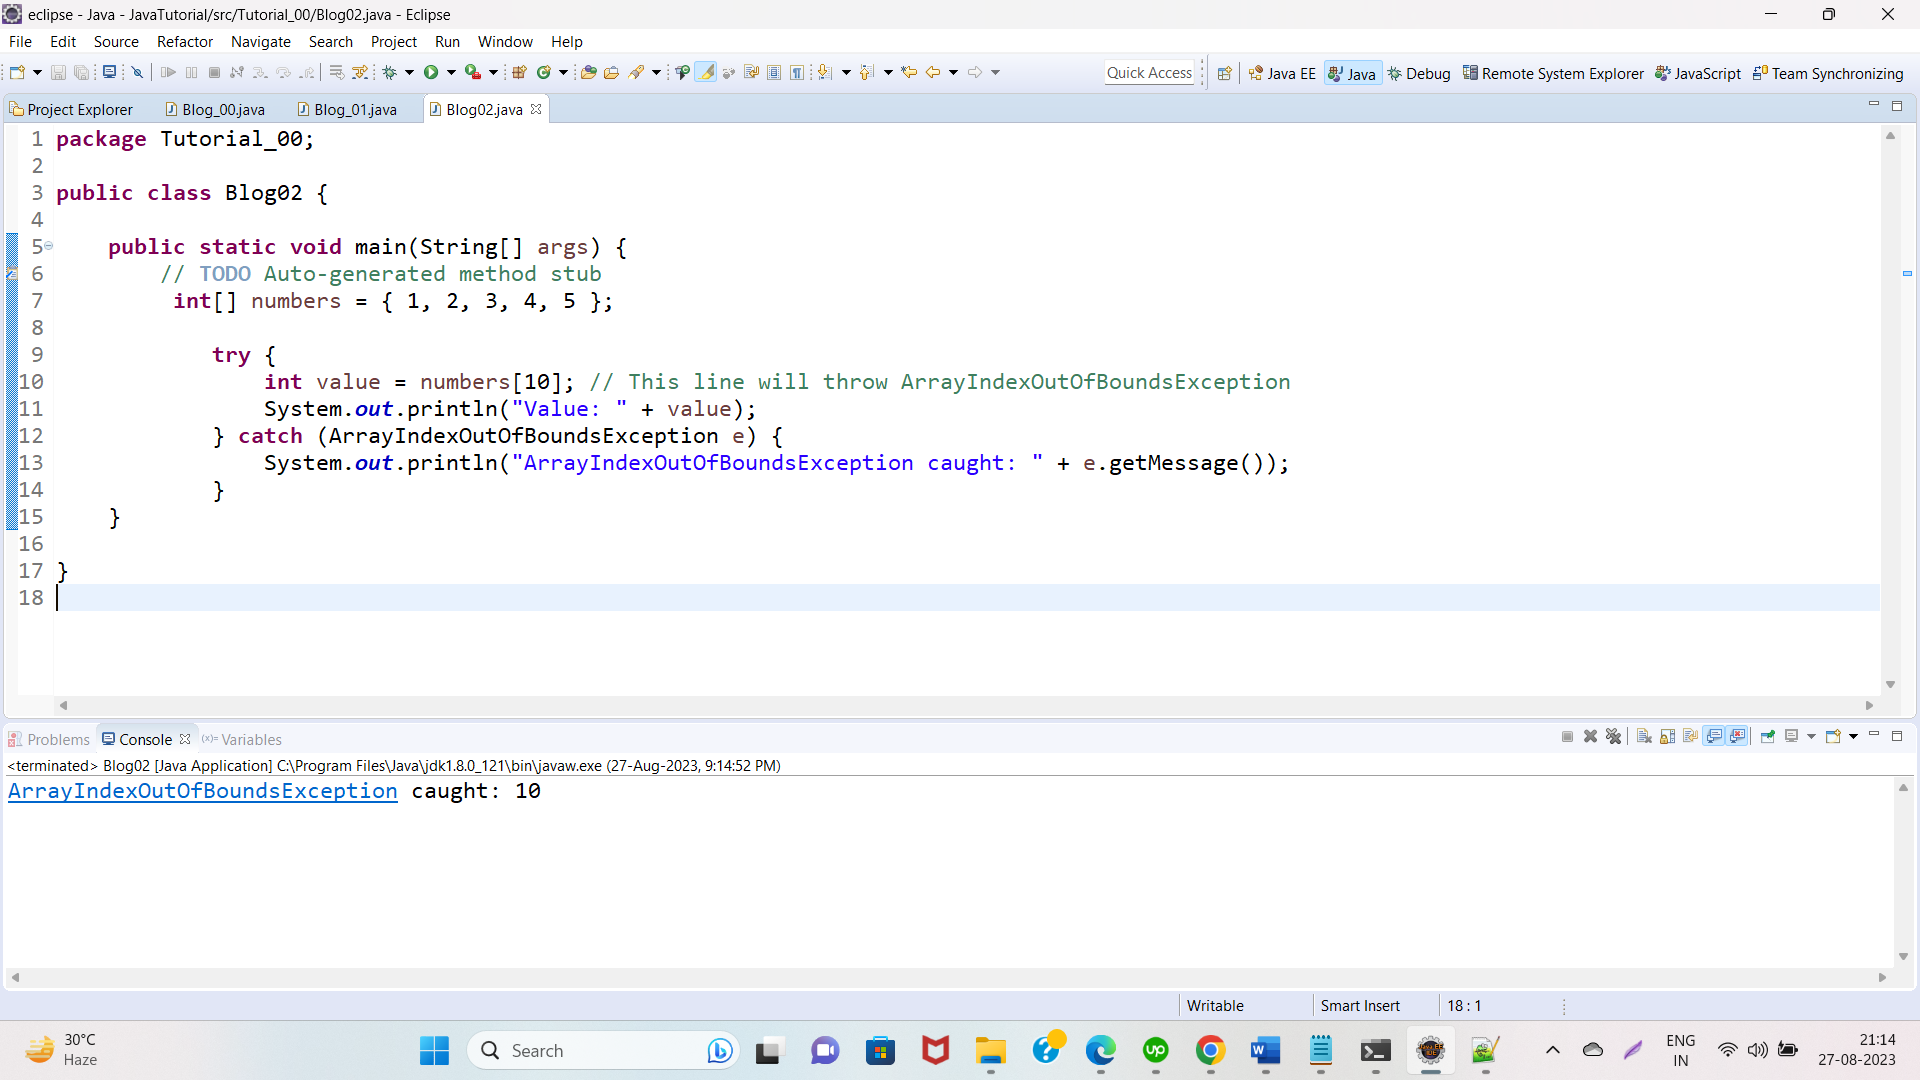1920x1080 pixels.
Task: Click the Resume debug icon
Action: (168, 72)
